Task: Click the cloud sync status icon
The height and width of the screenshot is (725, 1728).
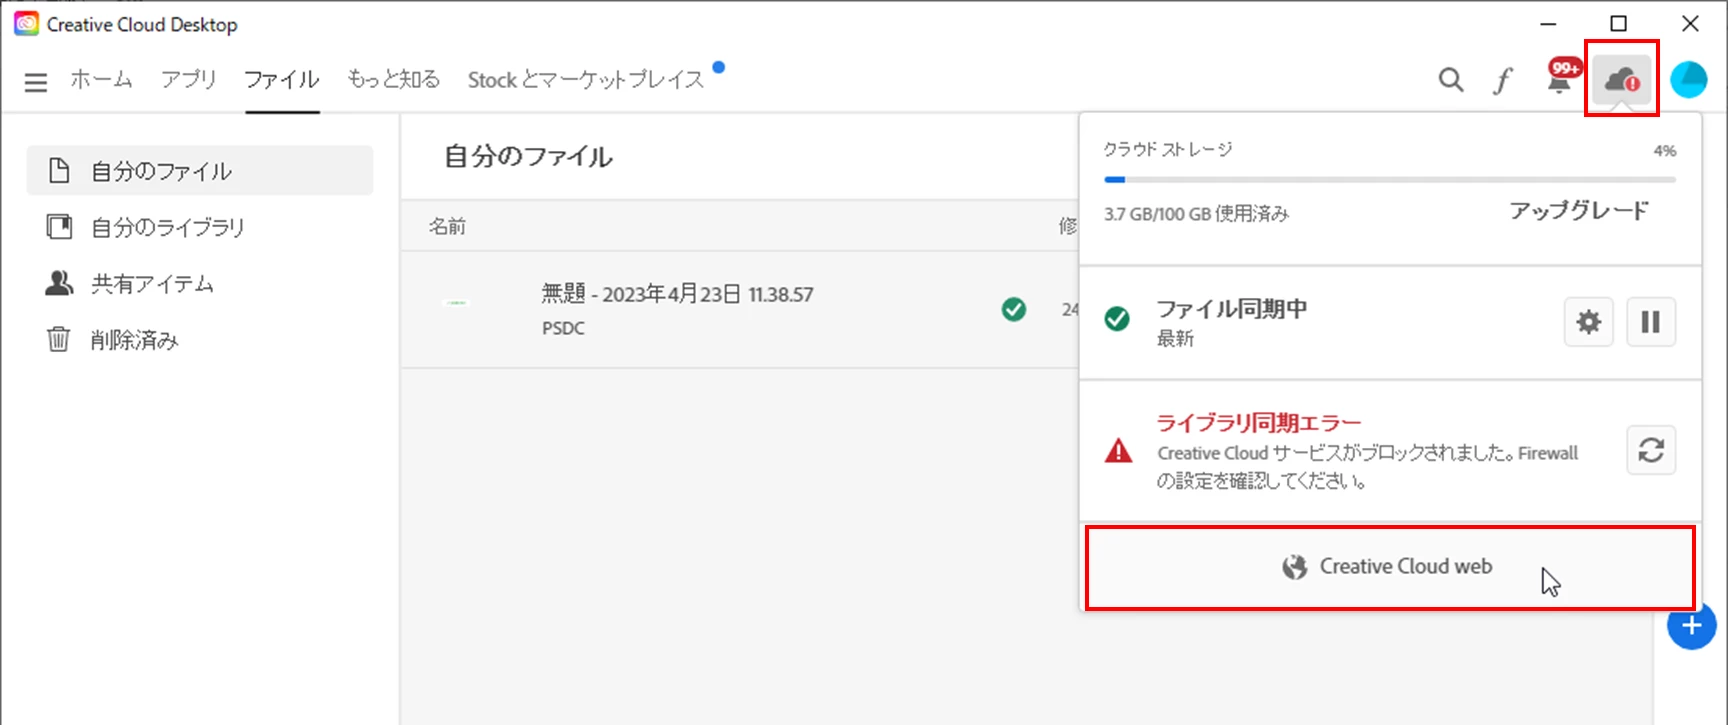Action: point(1621,79)
